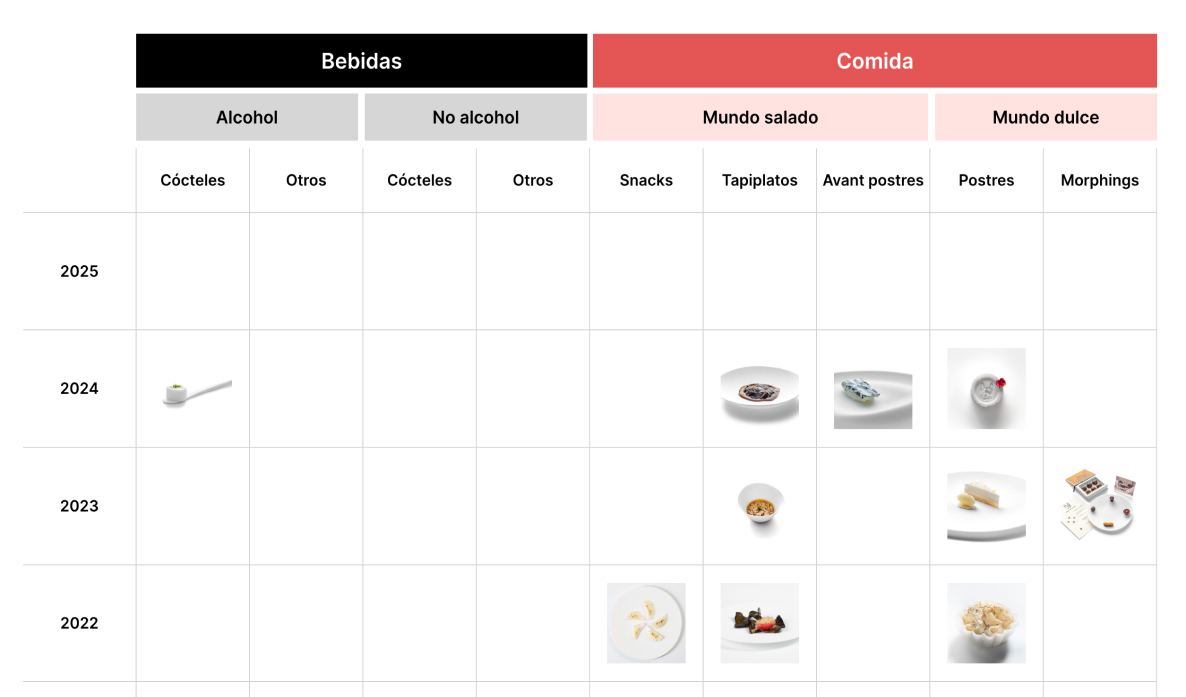Open the 2022 Postres dessert image
This screenshot has height=697, width=1186.
click(986, 623)
